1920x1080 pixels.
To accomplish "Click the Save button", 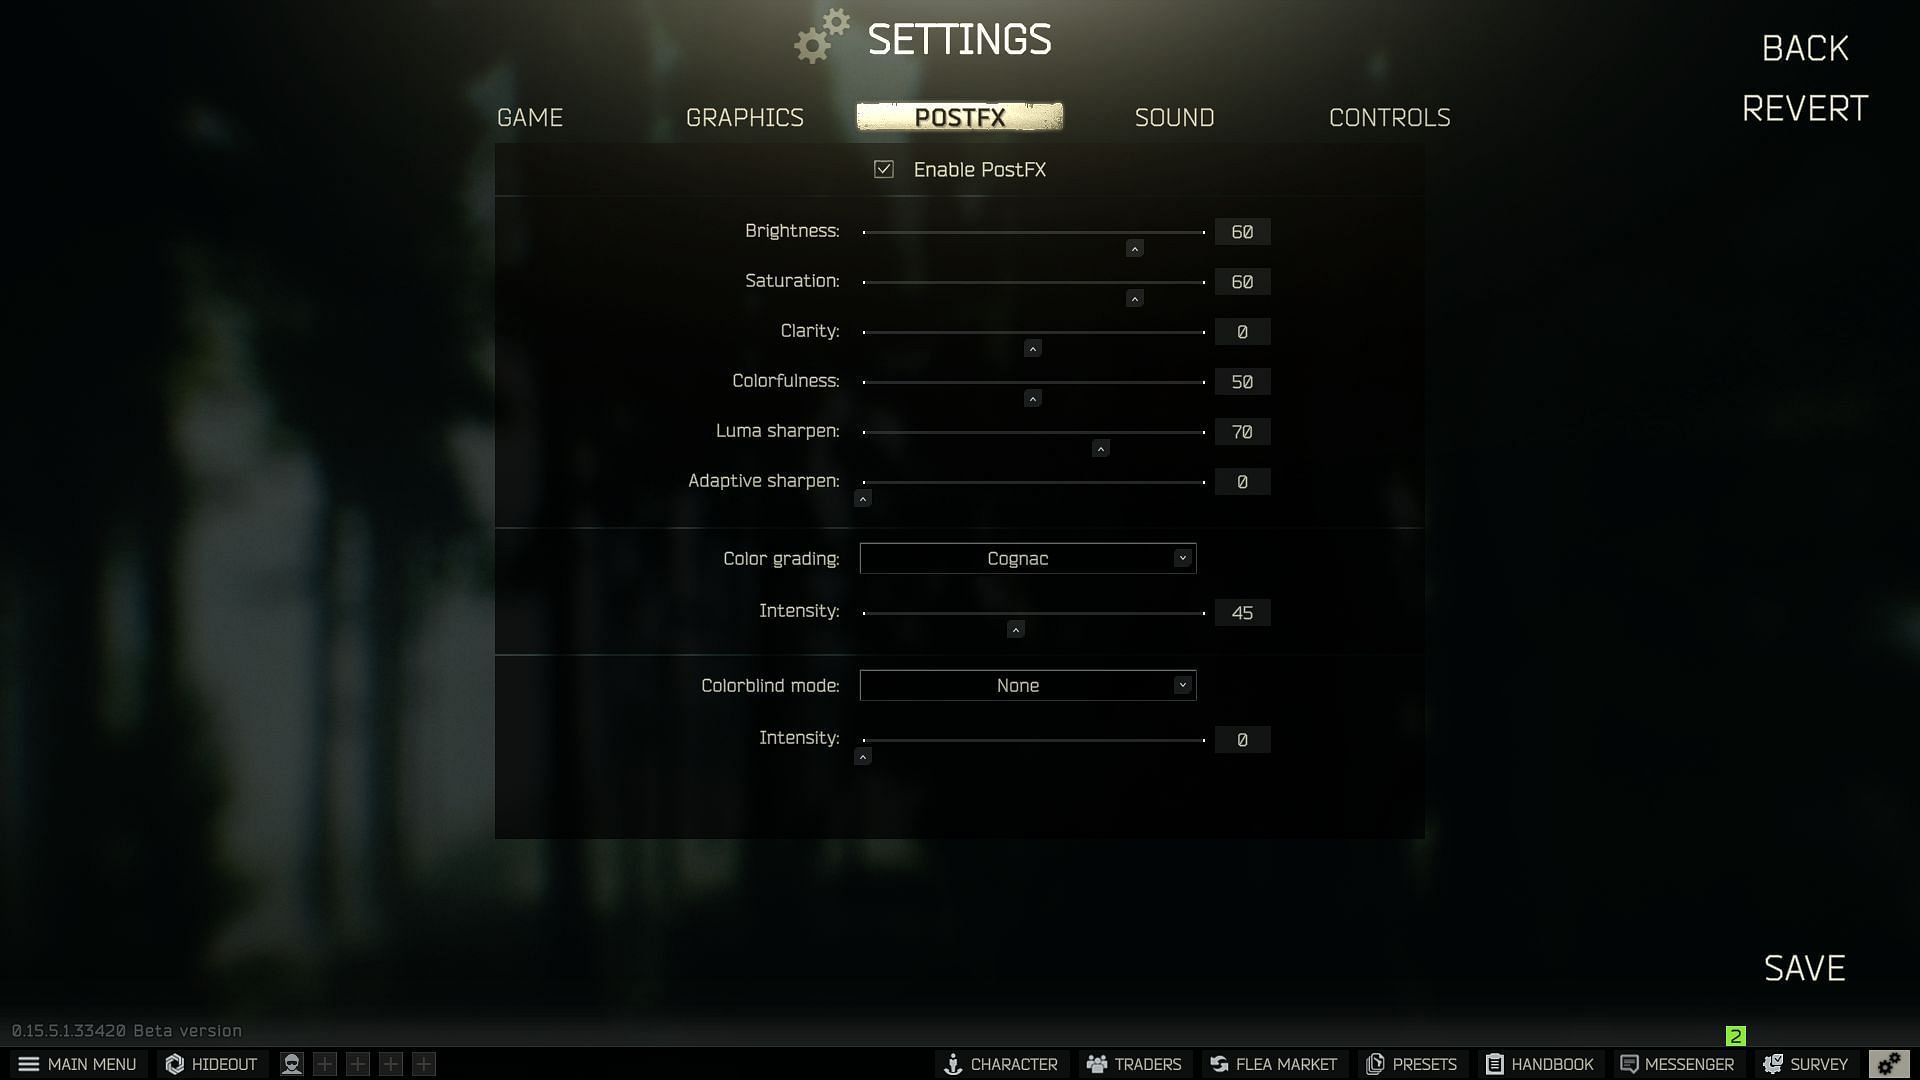I will point(1804,968).
